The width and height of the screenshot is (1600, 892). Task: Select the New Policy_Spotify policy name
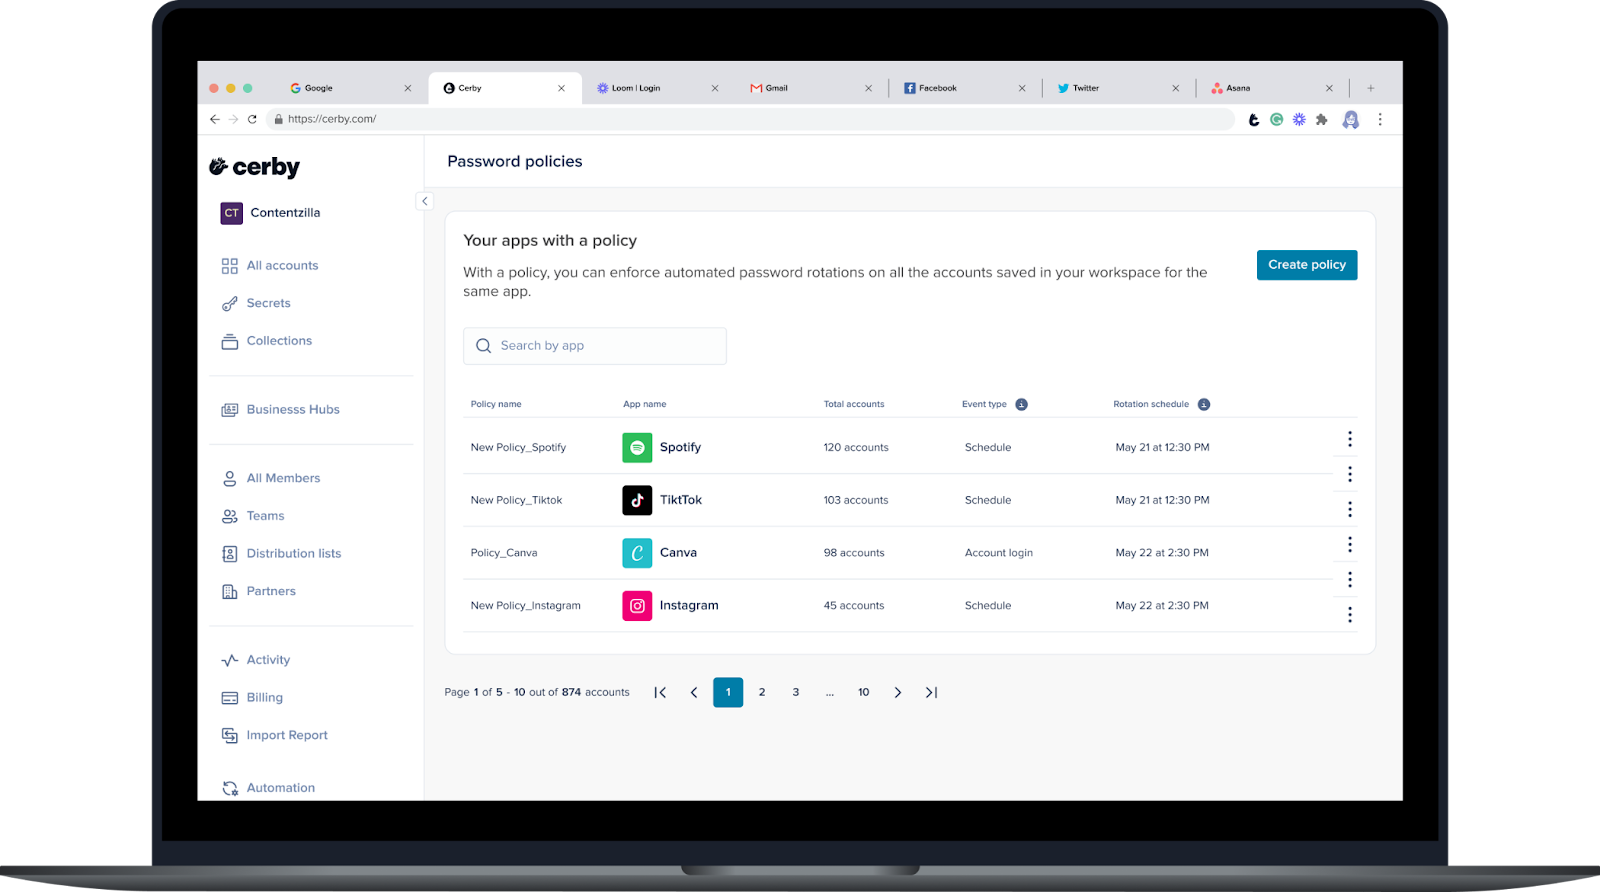click(x=518, y=447)
